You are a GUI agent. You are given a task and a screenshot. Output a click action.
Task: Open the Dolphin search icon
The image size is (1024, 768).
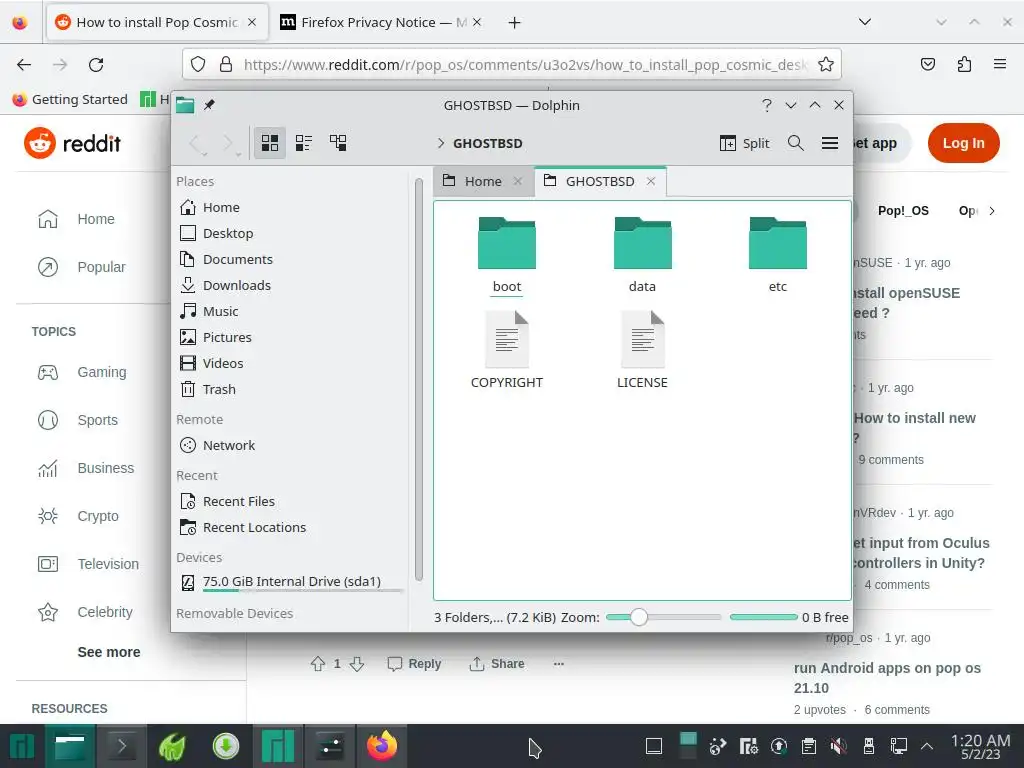(x=795, y=142)
